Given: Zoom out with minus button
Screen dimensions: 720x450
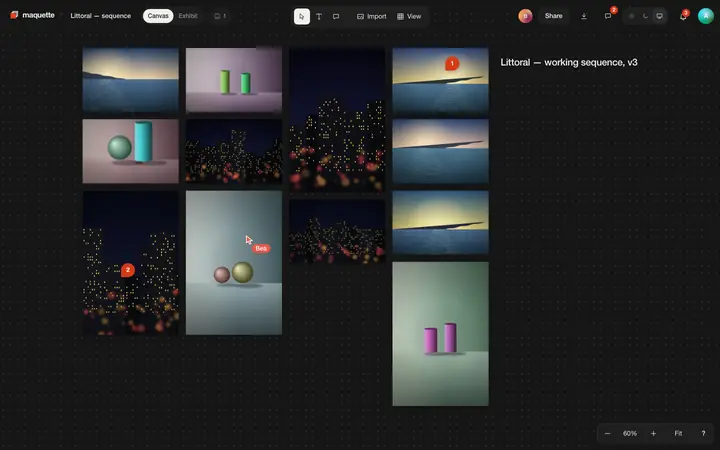Looking at the screenshot, I should tap(608, 433).
